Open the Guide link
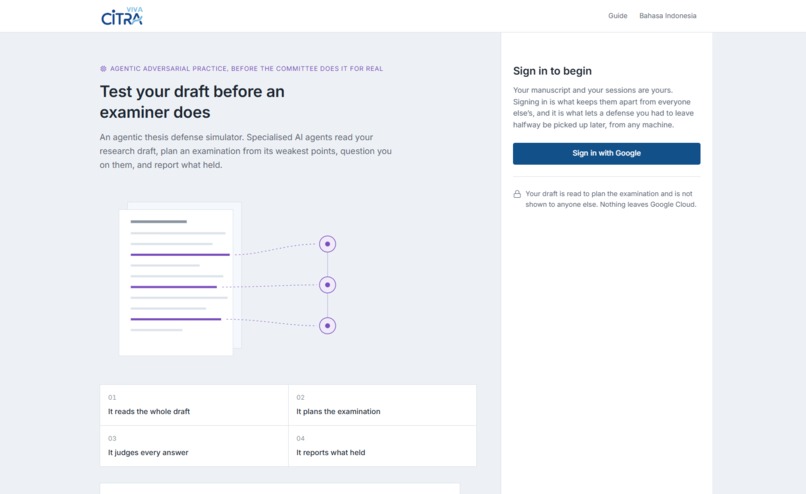The image size is (806, 494). point(617,16)
